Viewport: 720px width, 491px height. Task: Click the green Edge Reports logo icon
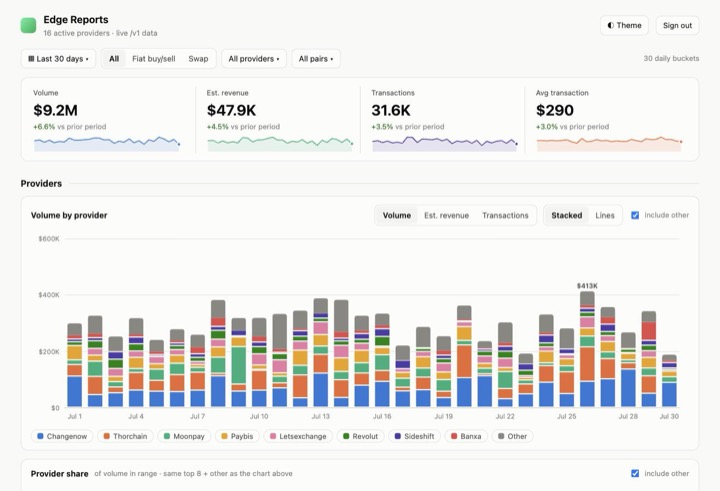click(28, 25)
